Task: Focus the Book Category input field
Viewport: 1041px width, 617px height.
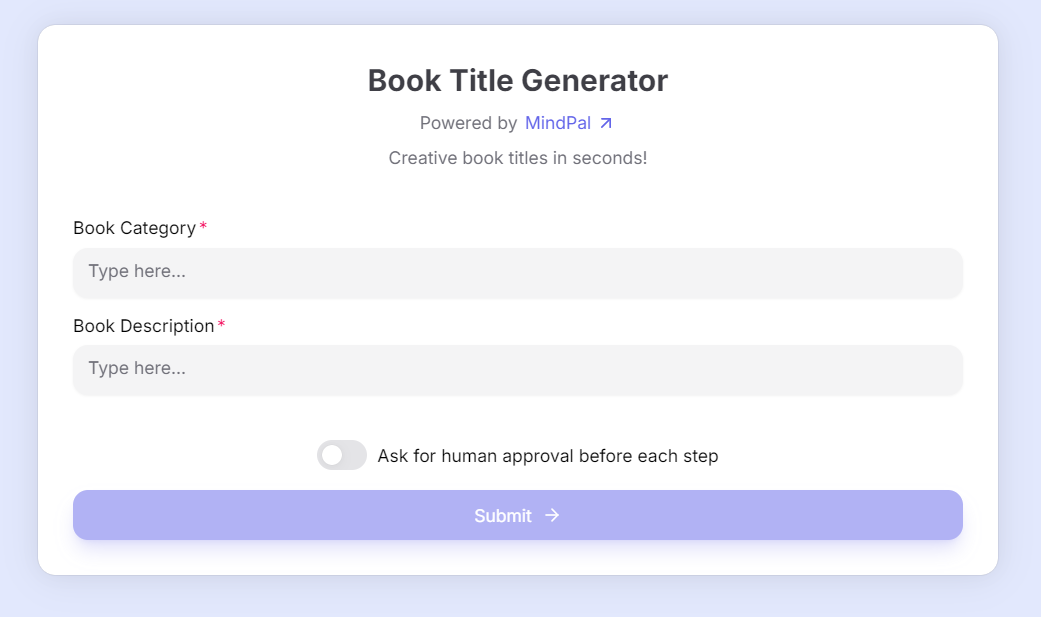Action: pyautogui.click(x=517, y=272)
